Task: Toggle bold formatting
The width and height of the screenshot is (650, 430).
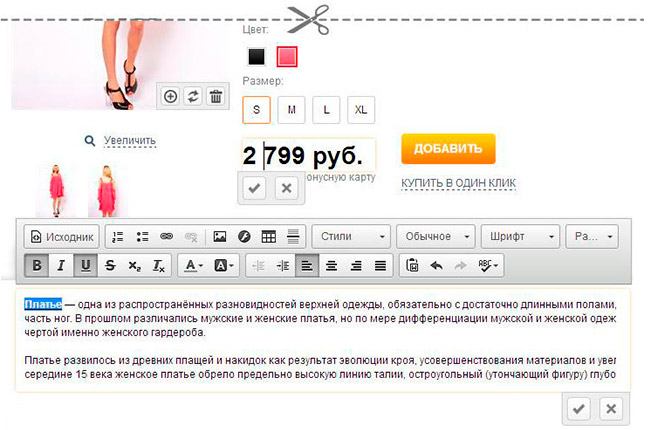Action: pyautogui.click(x=36, y=265)
